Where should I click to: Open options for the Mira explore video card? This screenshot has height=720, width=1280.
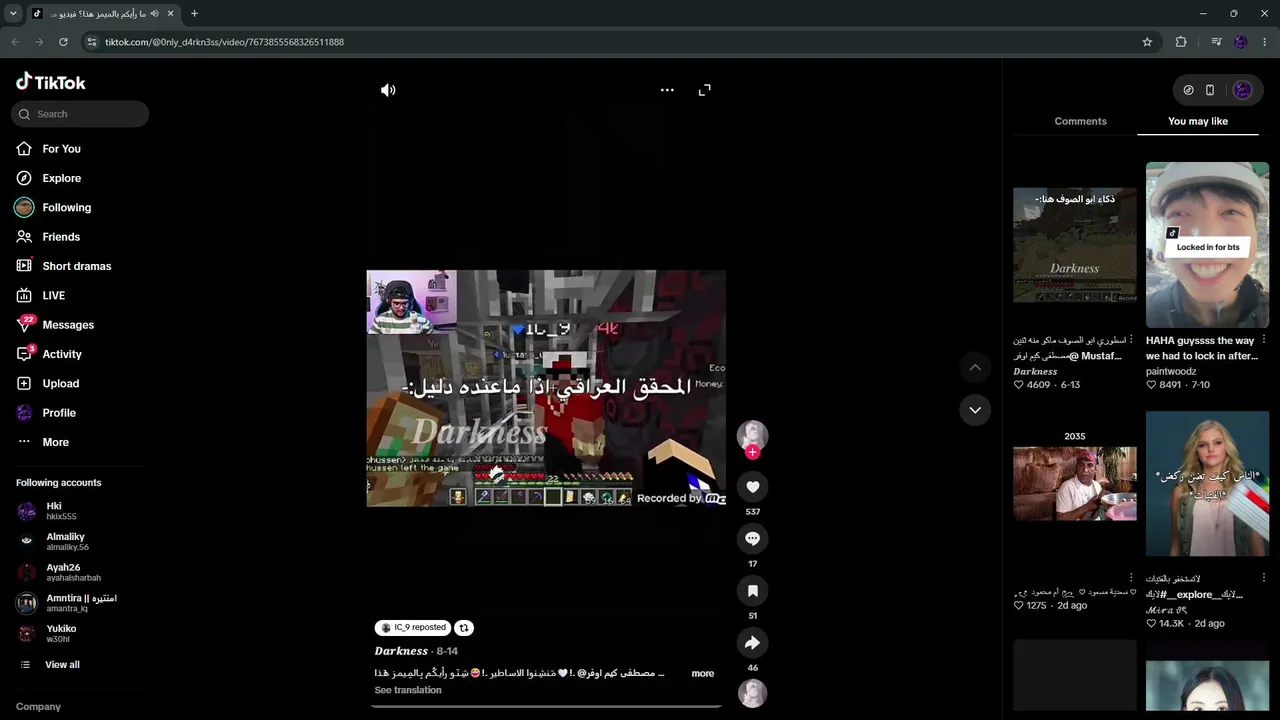coord(1264,578)
